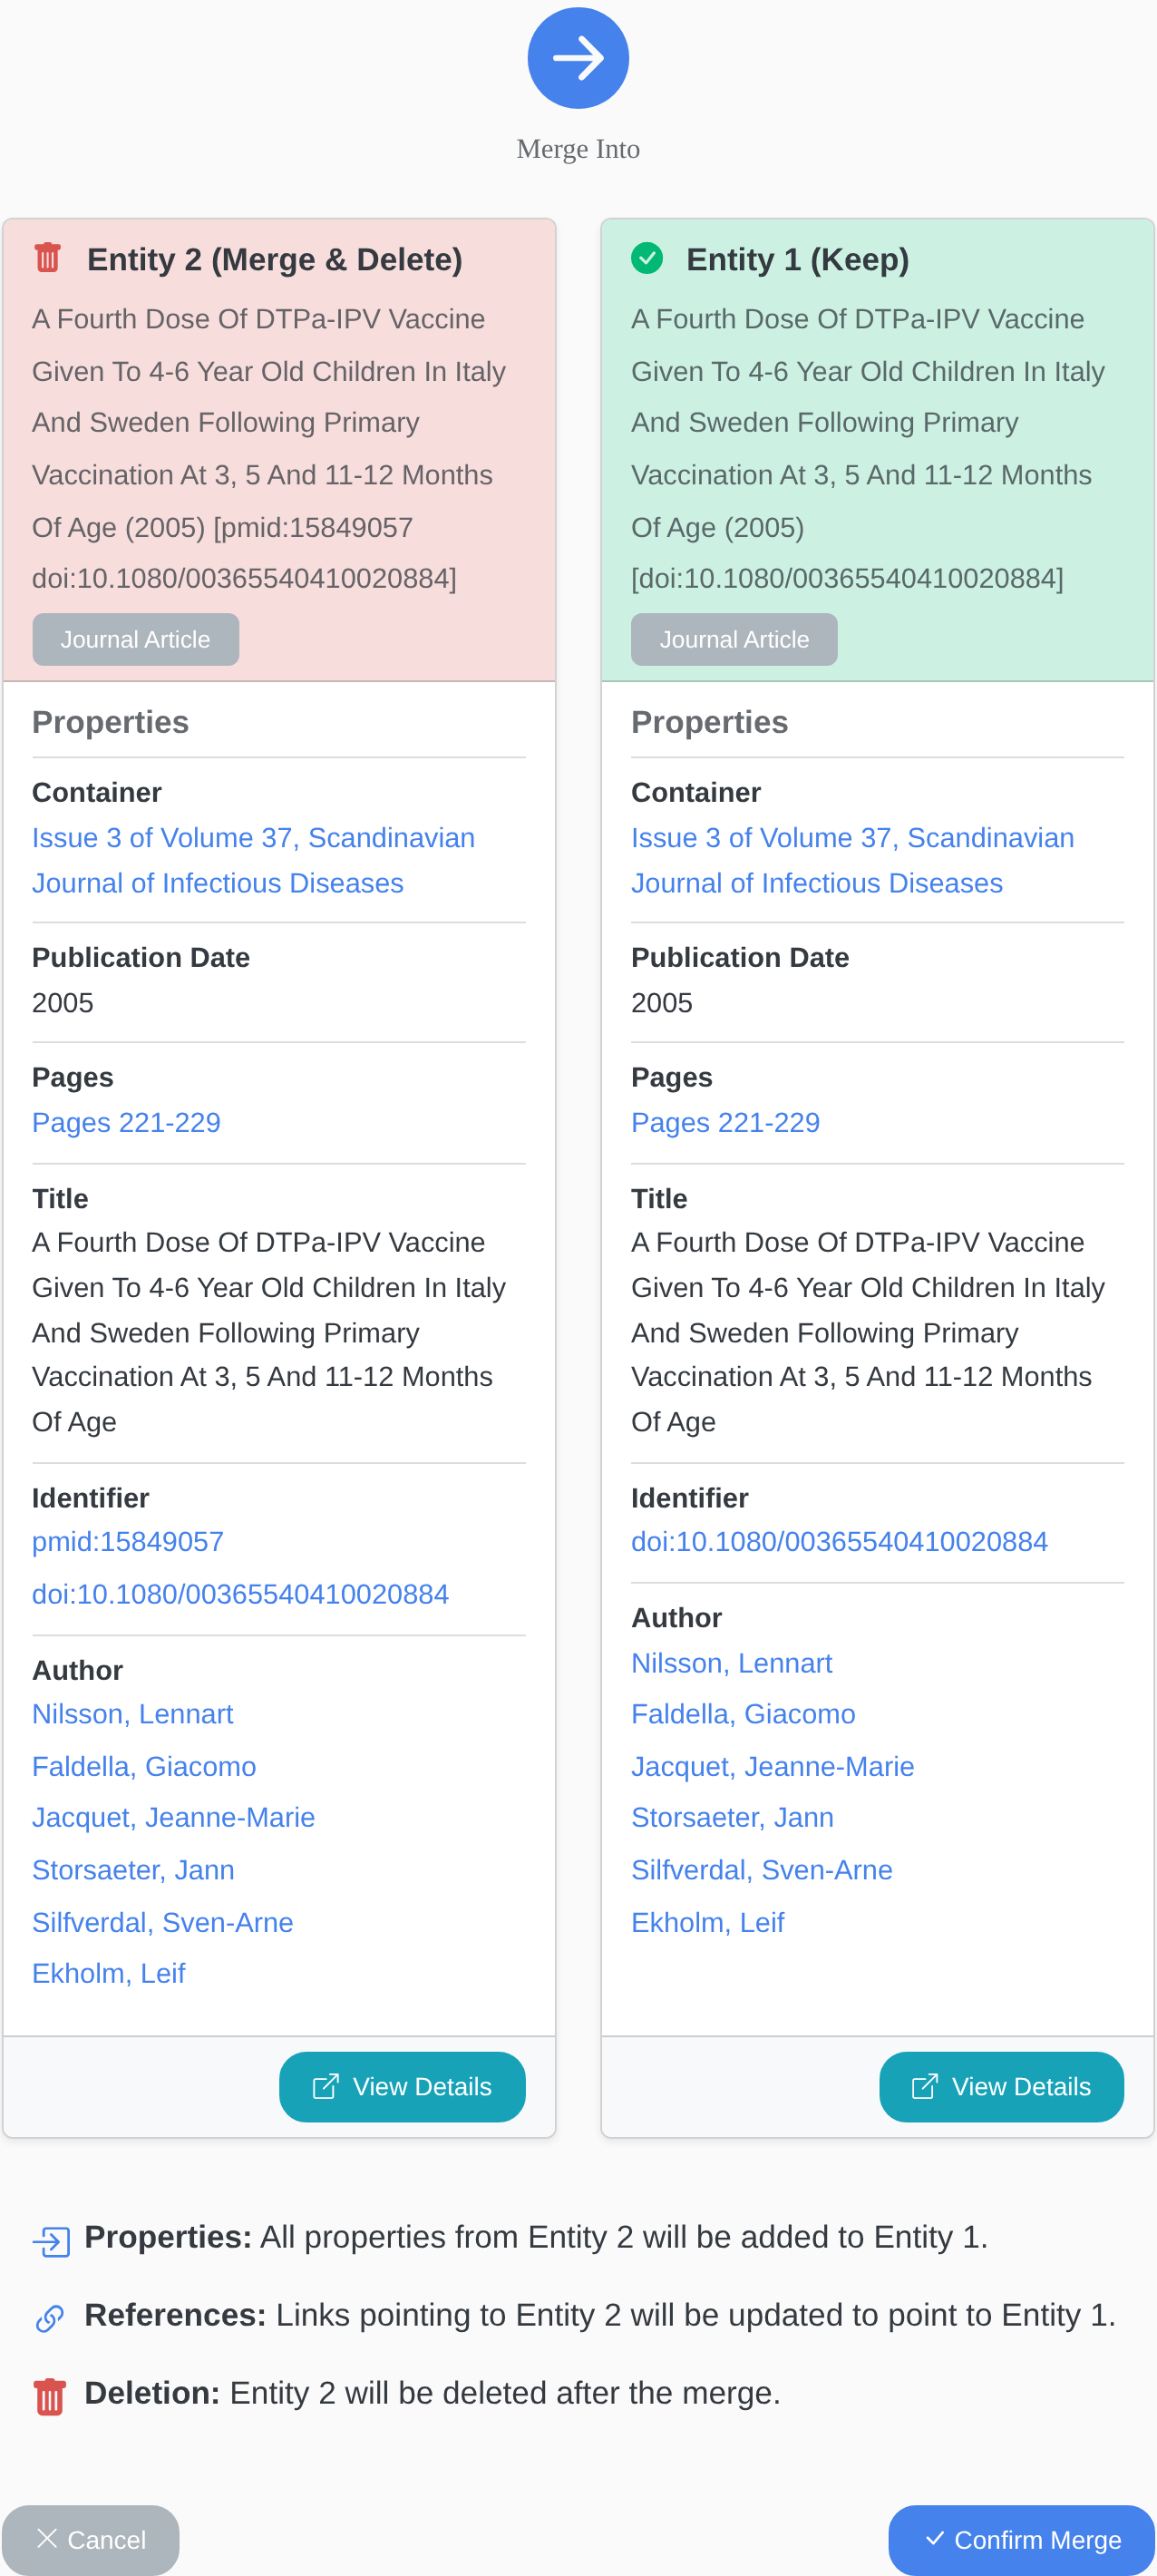
Task: Click the Journal Article badge on Entity 1
Action: [734, 639]
